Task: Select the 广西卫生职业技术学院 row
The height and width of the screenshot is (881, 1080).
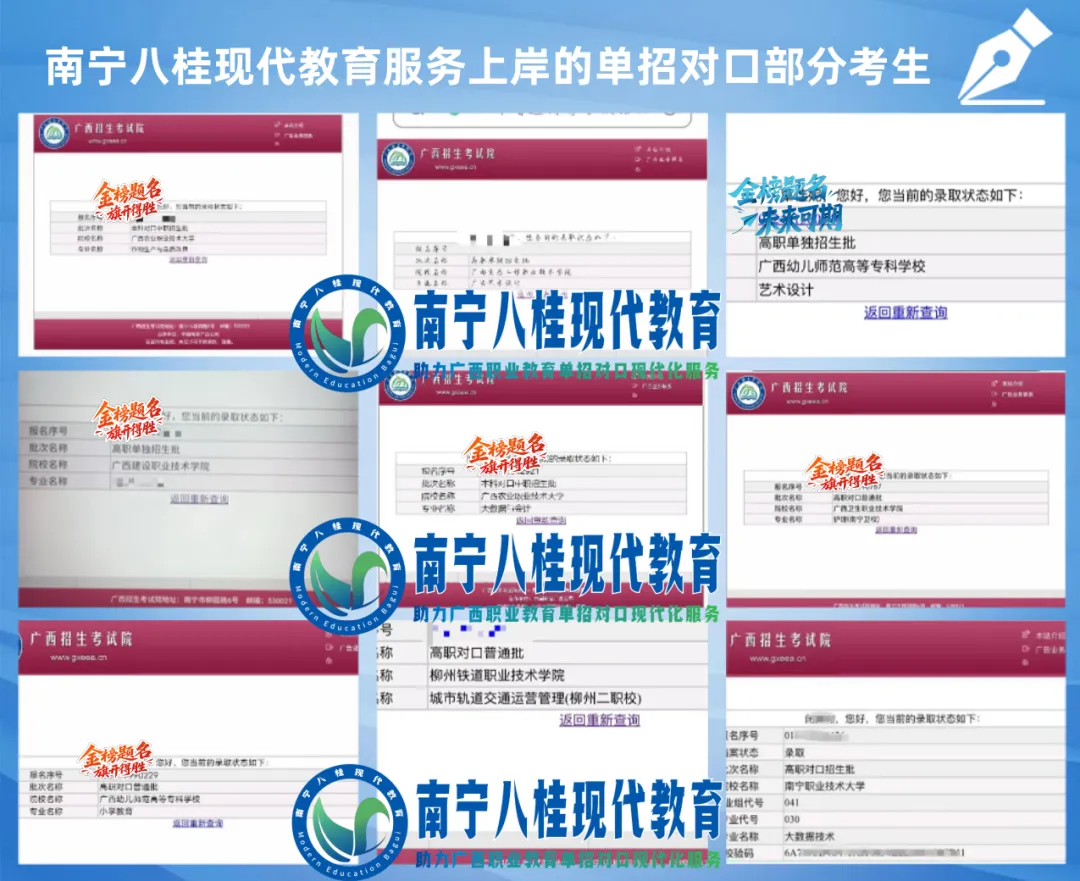Action: pyautogui.click(x=896, y=508)
